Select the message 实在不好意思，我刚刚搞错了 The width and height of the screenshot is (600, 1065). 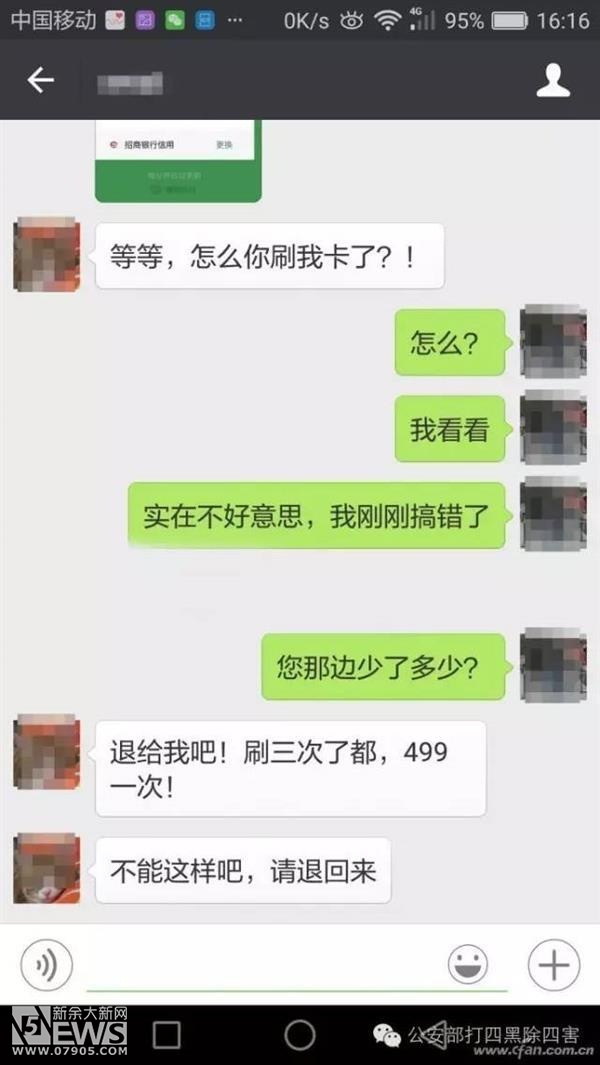click(317, 516)
